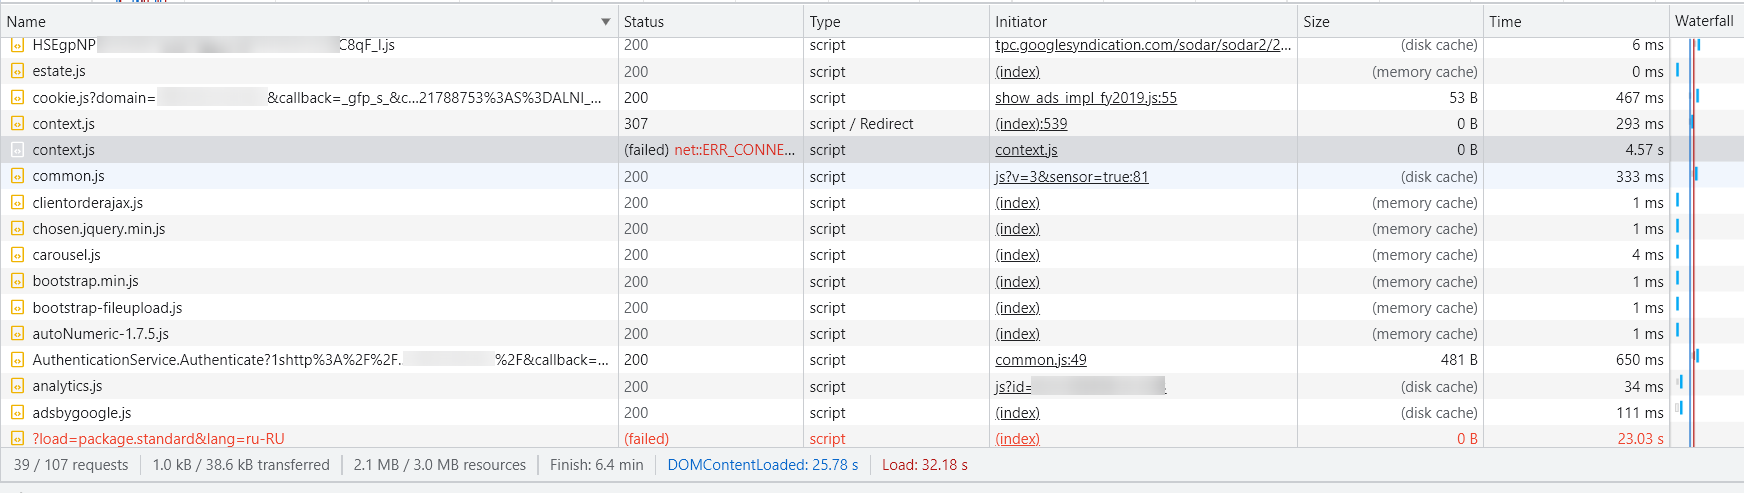Sort by Time column header
Viewport: 1744px width, 493px height.
pos(1505,22)
